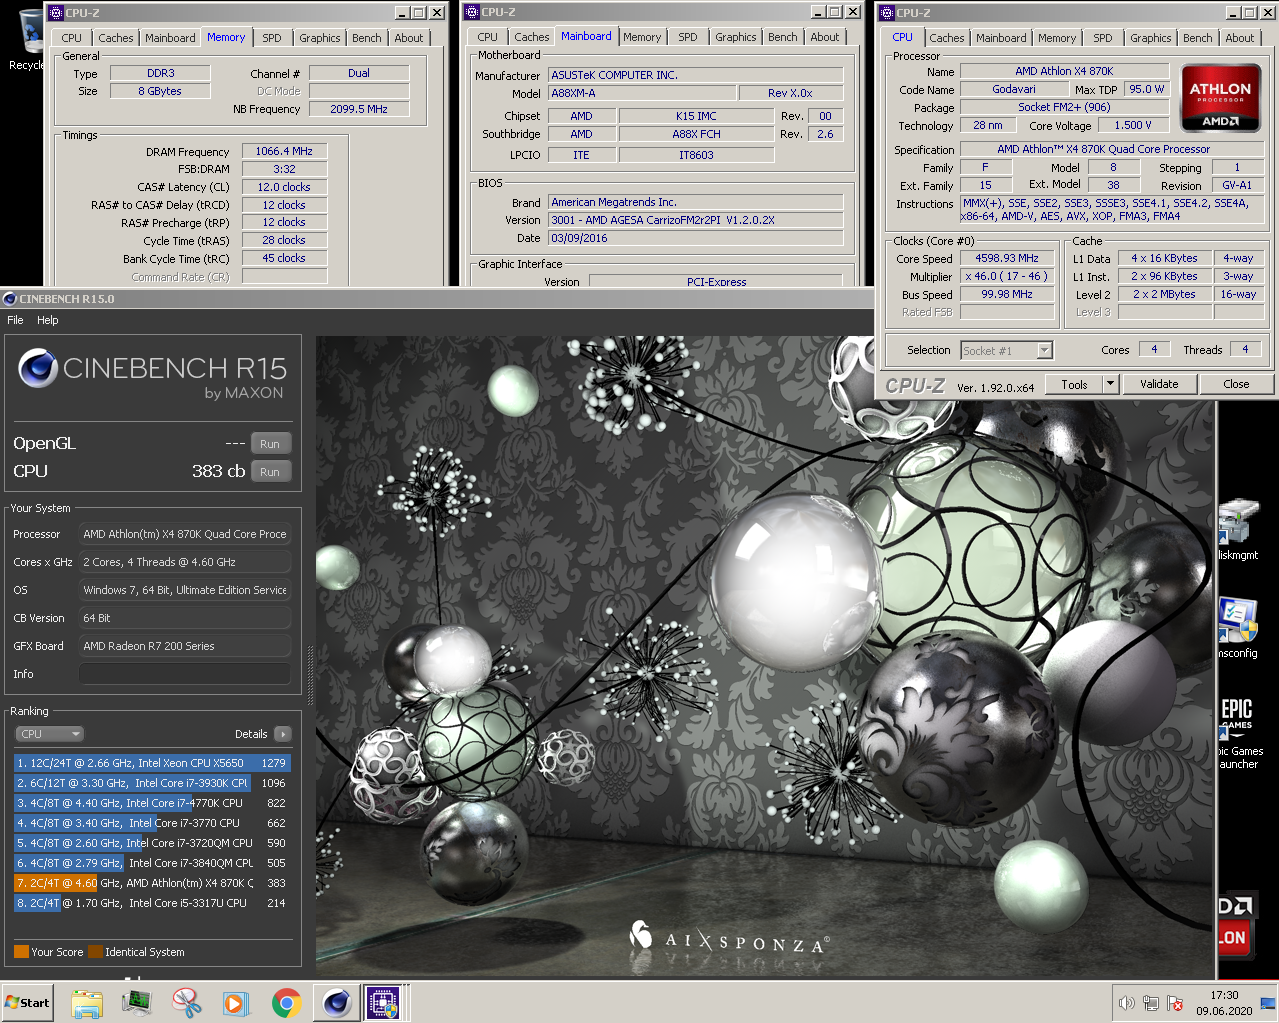
Task: Open the Cinebench File menu
Action: click(15, 320)
